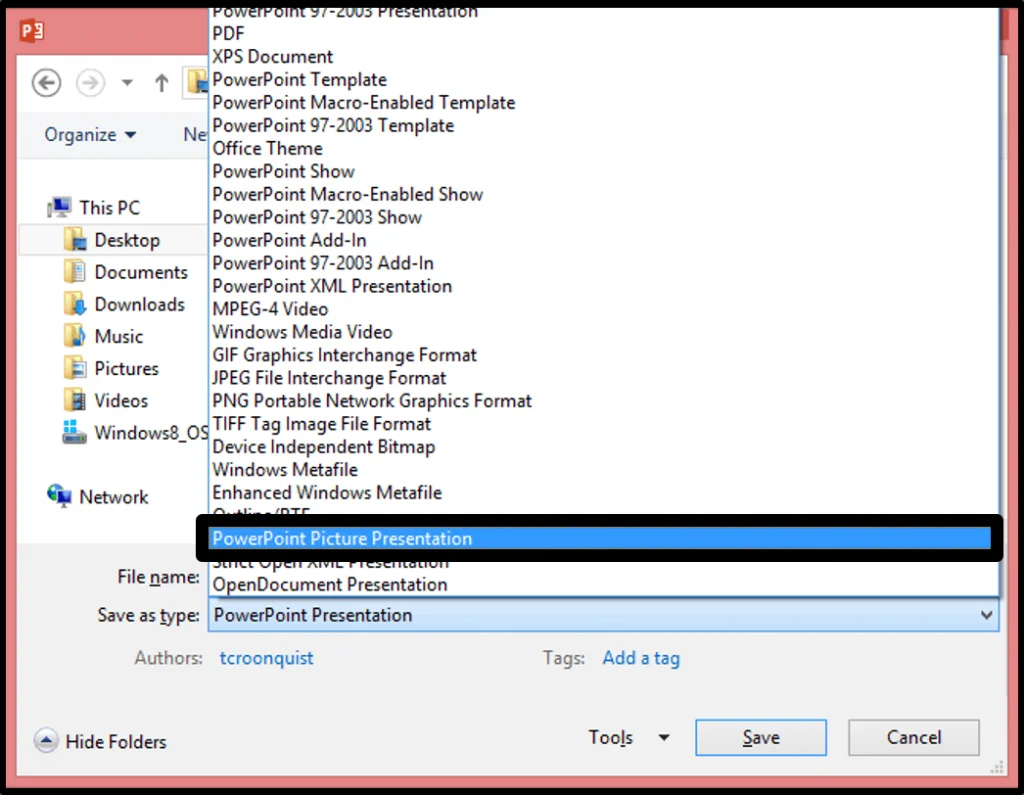Select PowerPoint Picture Presentation type

click(x=600, y=538)
